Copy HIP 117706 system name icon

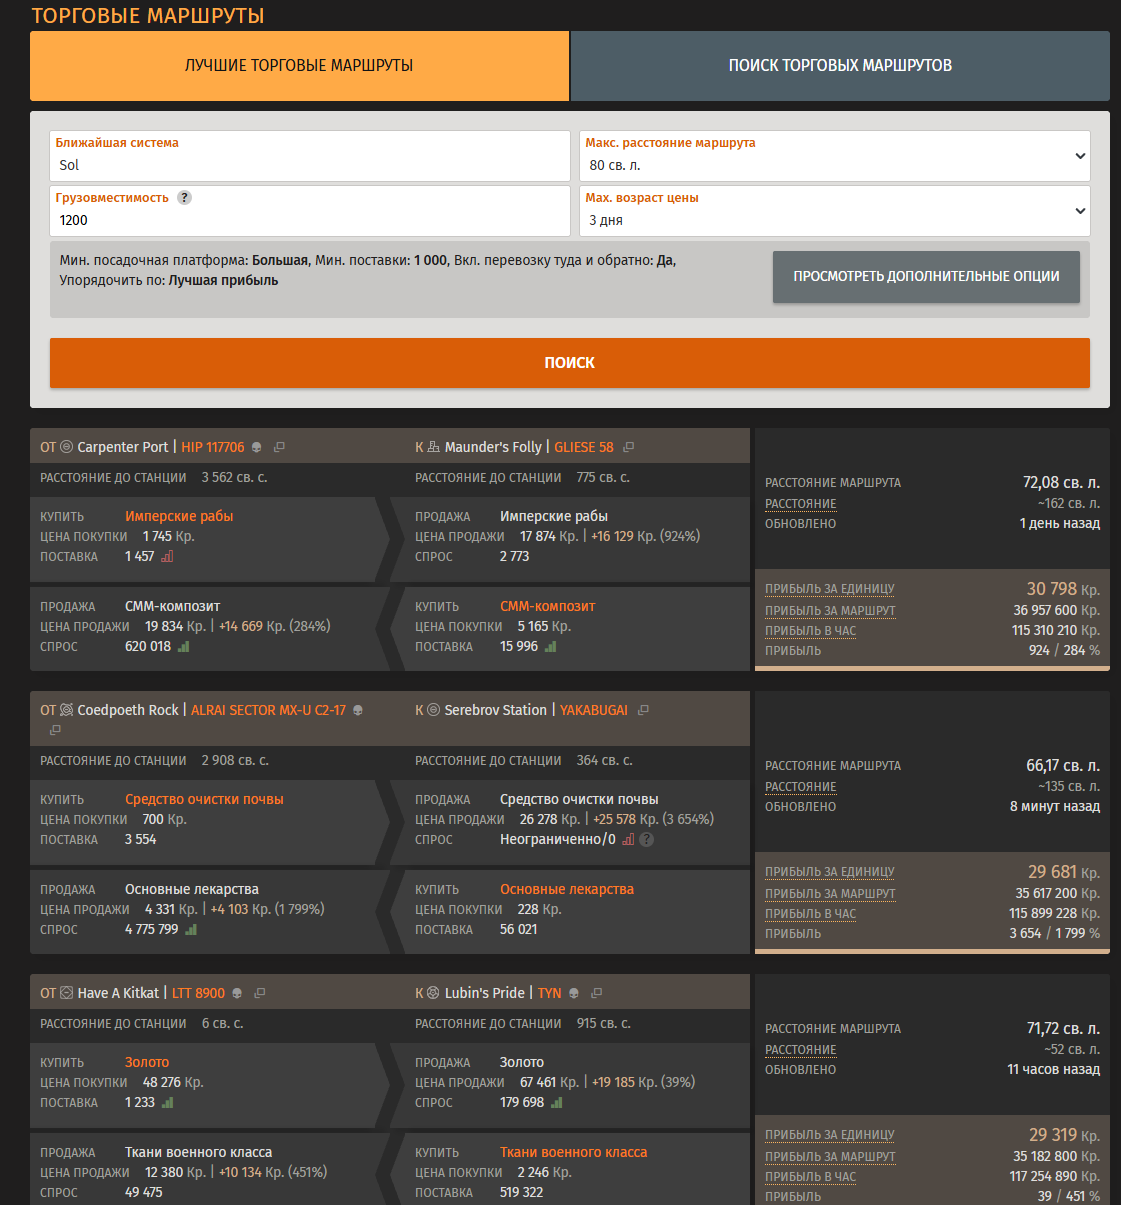279,447
